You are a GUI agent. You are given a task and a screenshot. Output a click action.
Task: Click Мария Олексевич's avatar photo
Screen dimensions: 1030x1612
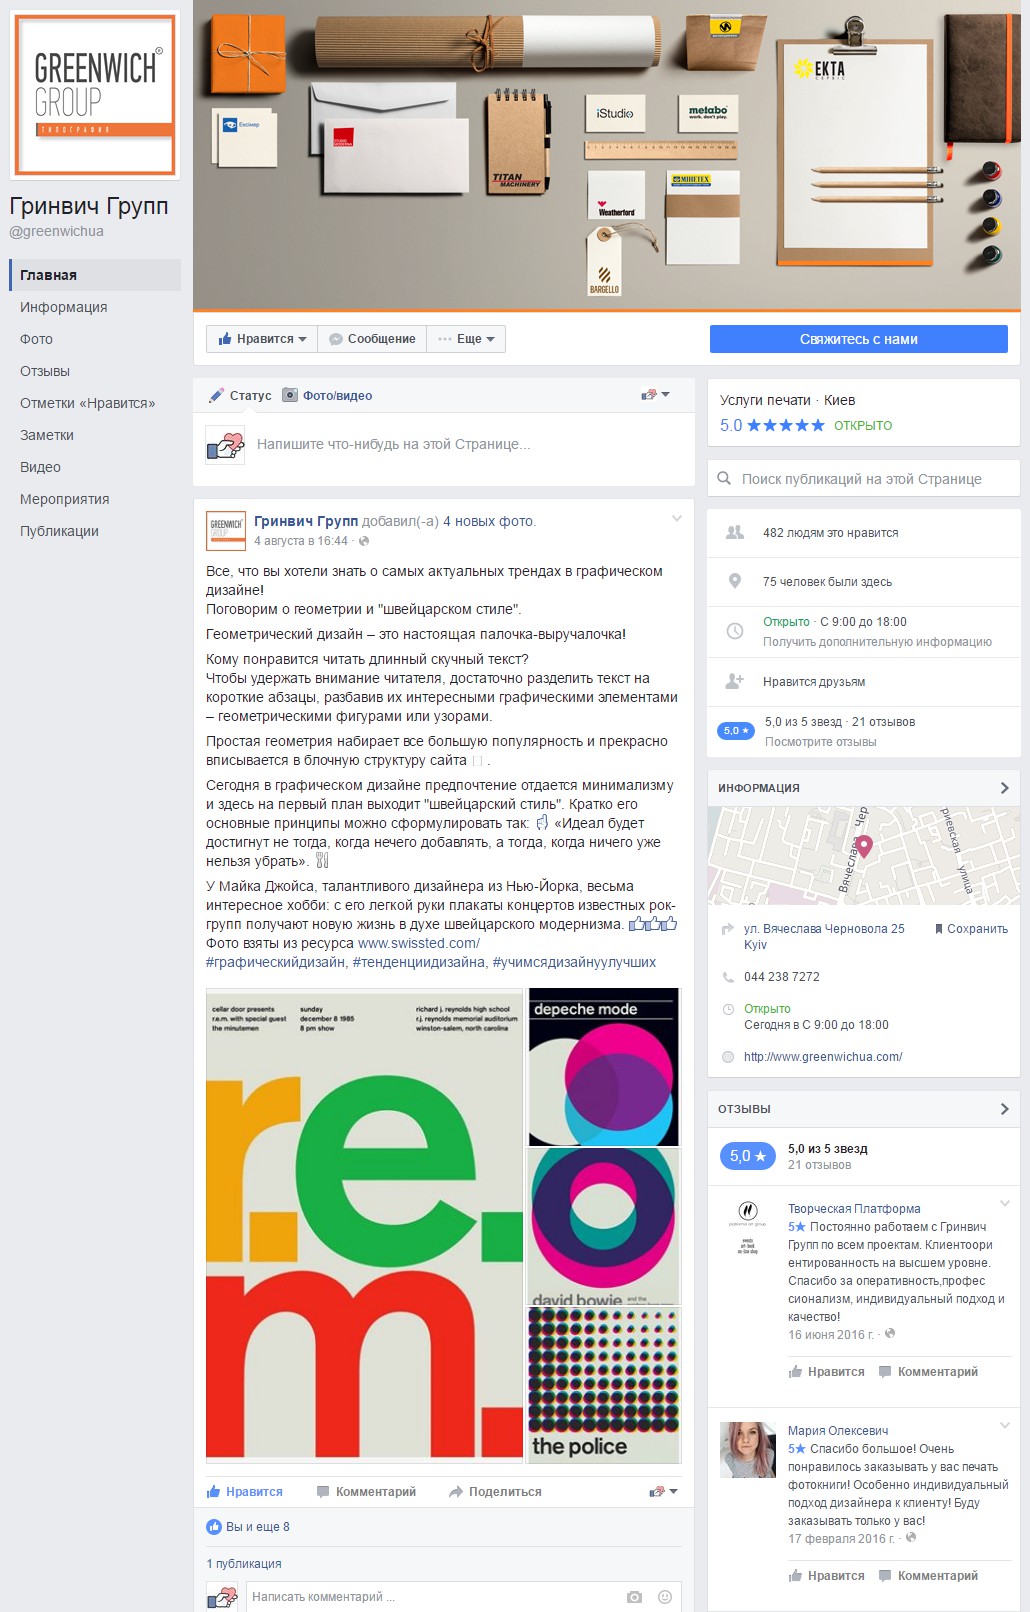tap(748, 1450)
